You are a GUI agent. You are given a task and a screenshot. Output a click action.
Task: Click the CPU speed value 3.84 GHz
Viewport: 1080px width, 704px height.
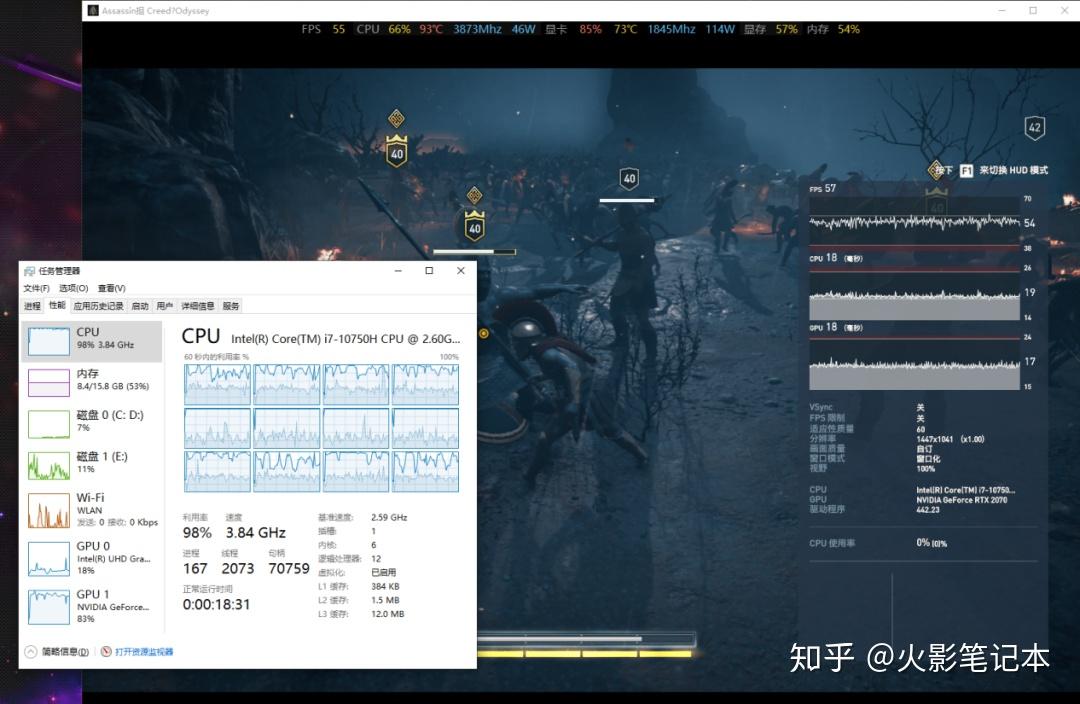[x=256, y=532]
